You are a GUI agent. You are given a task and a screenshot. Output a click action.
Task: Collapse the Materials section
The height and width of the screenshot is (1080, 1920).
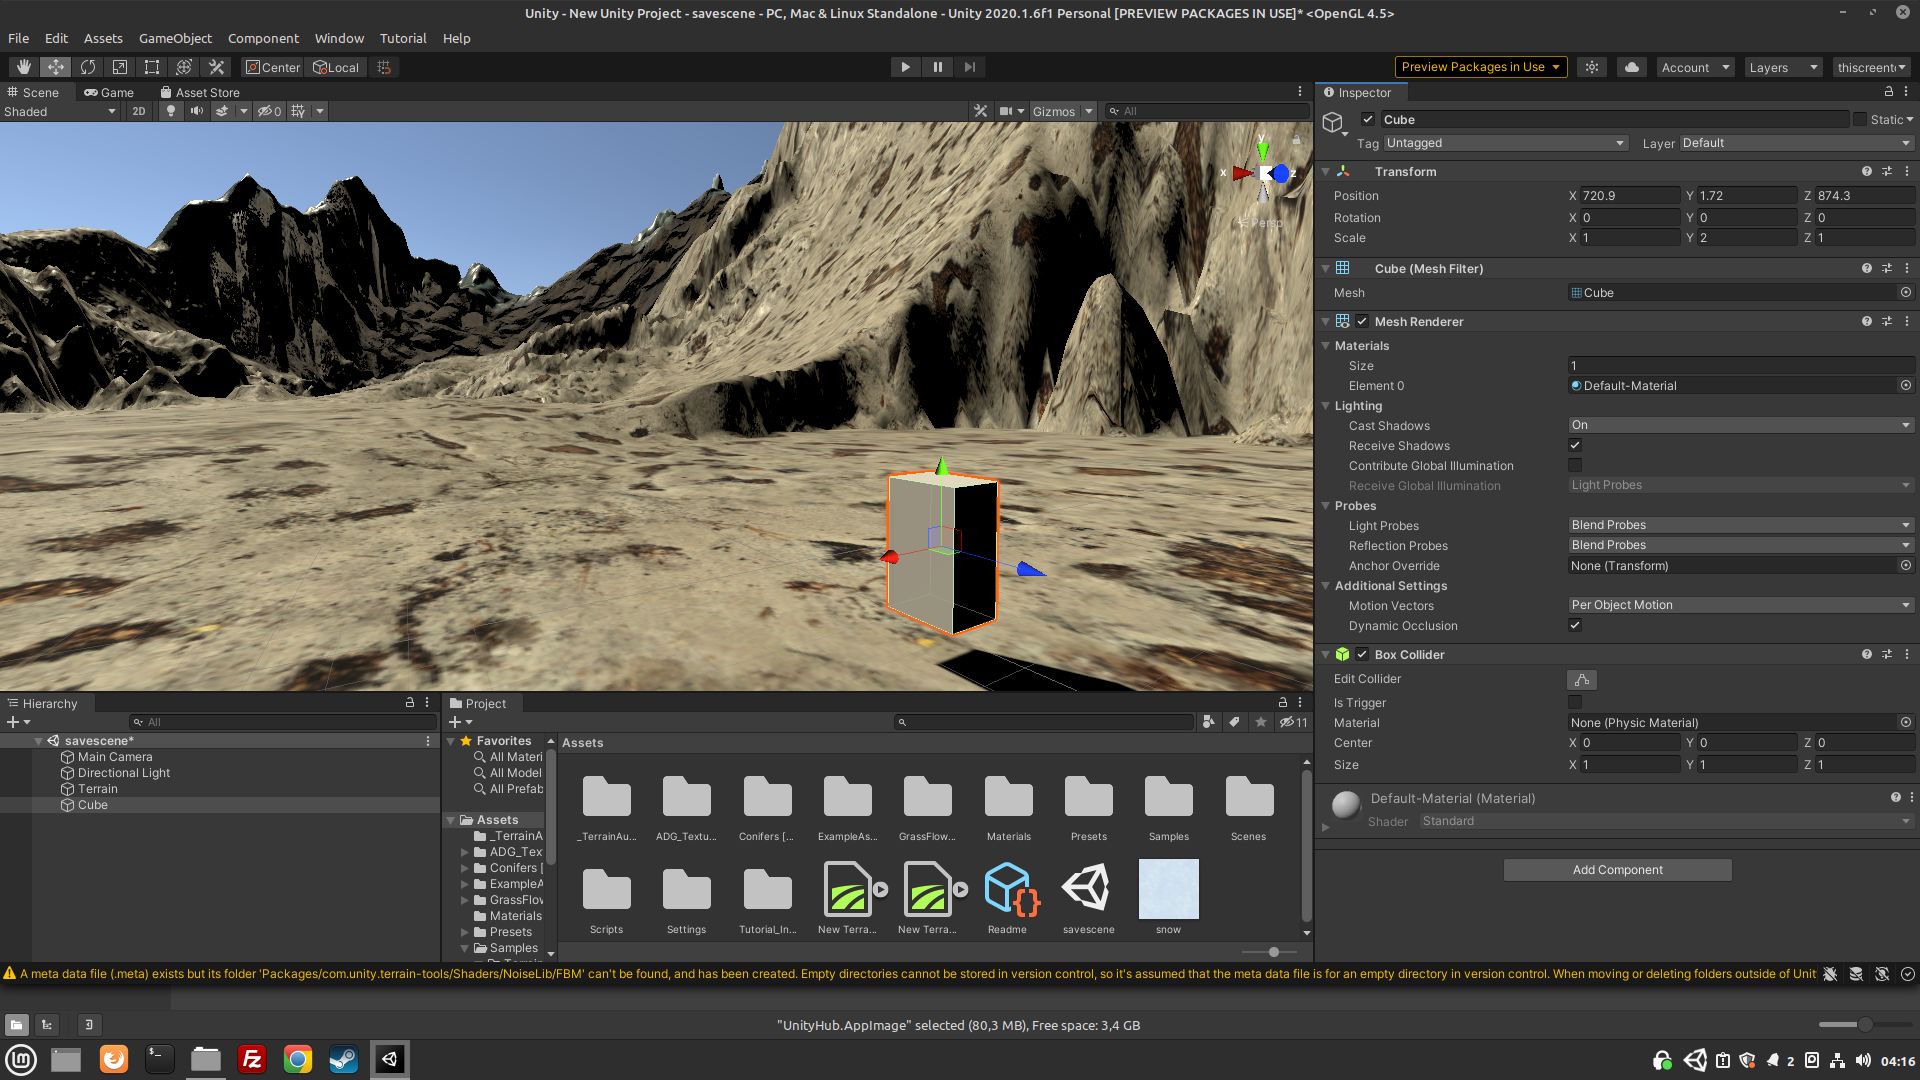coord(1326,345)
